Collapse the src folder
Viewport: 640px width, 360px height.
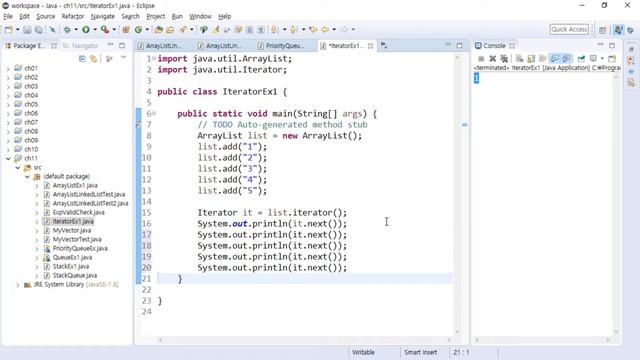pyautogui.click(x=18, y=167)
